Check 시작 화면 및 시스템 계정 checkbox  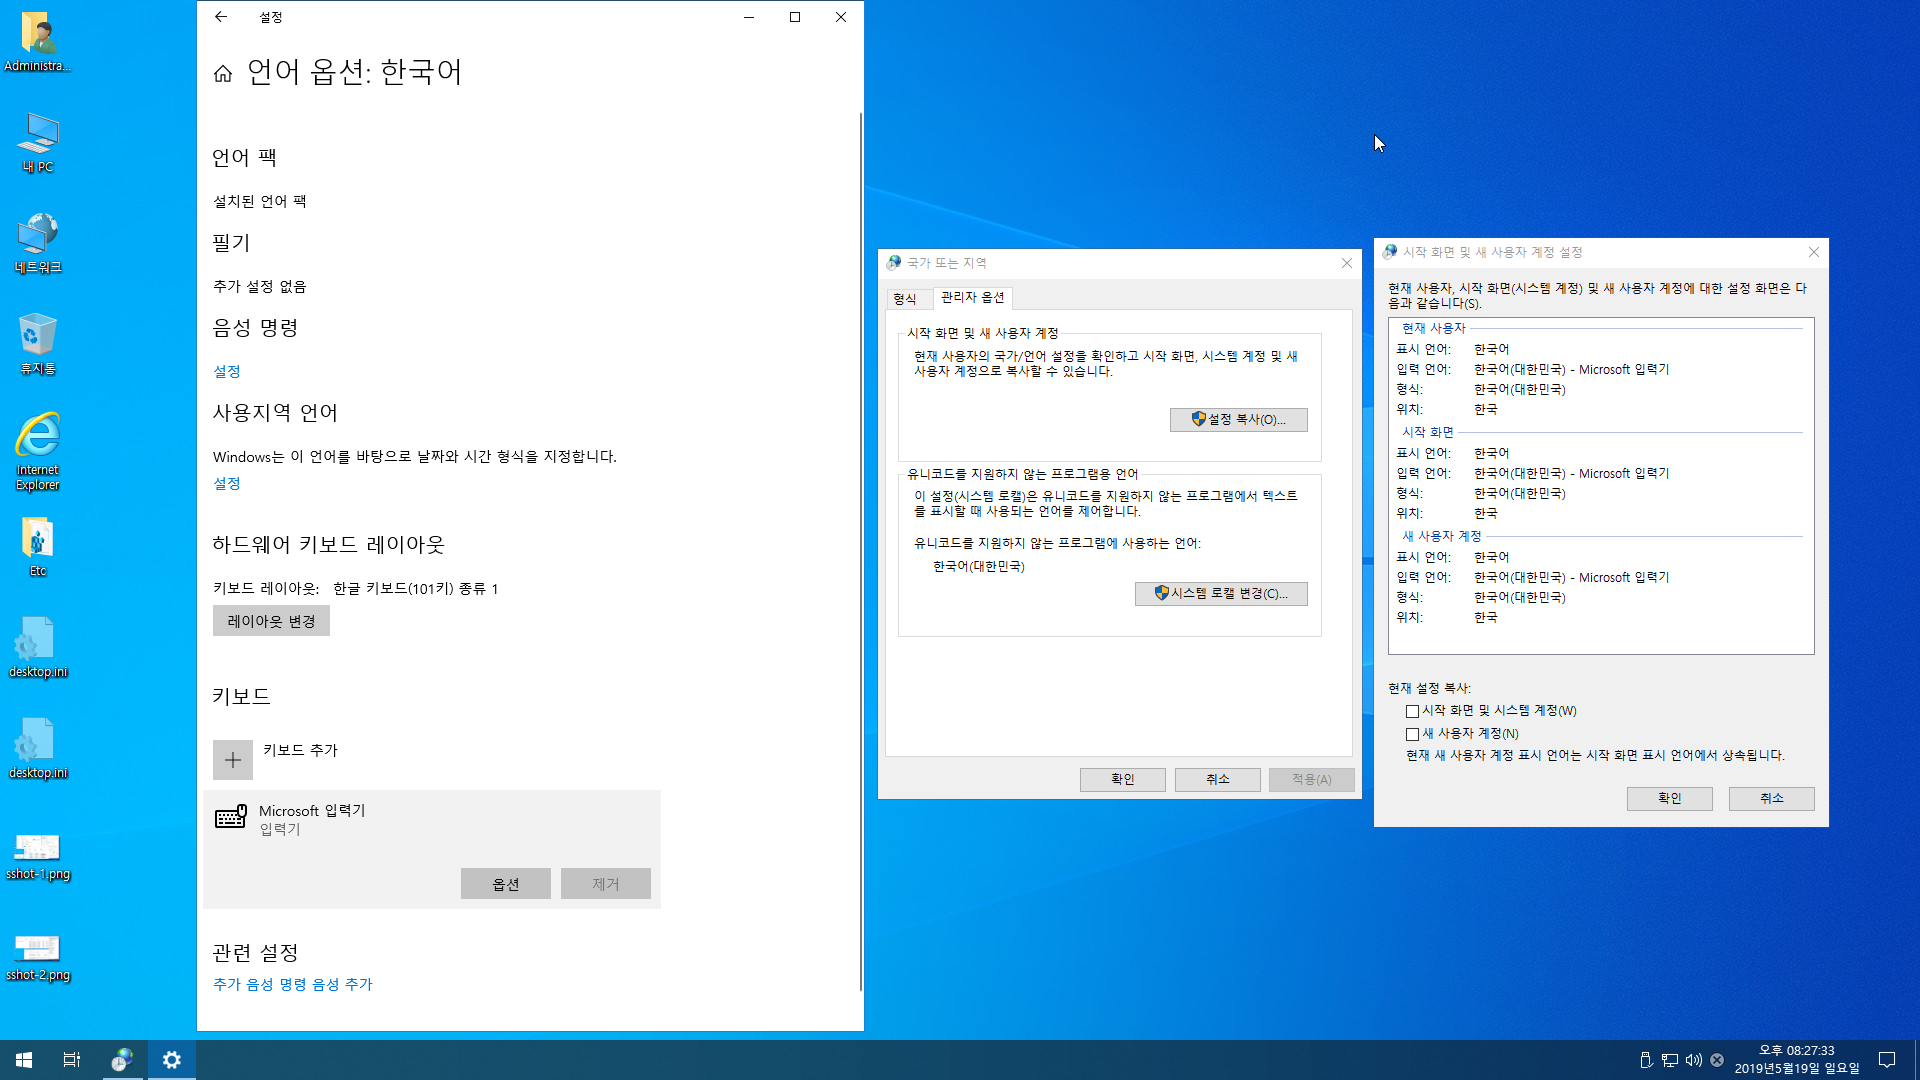(x=1412, y=711)
